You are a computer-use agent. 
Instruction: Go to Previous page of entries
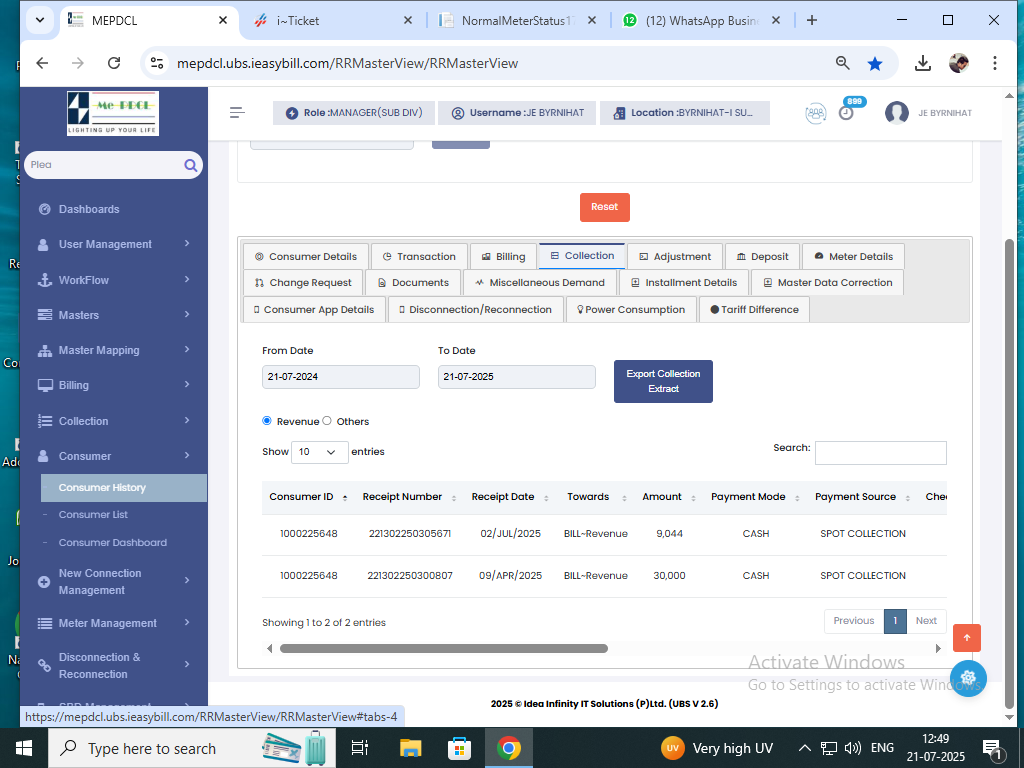pyautogui.click(x=854, y=621)
